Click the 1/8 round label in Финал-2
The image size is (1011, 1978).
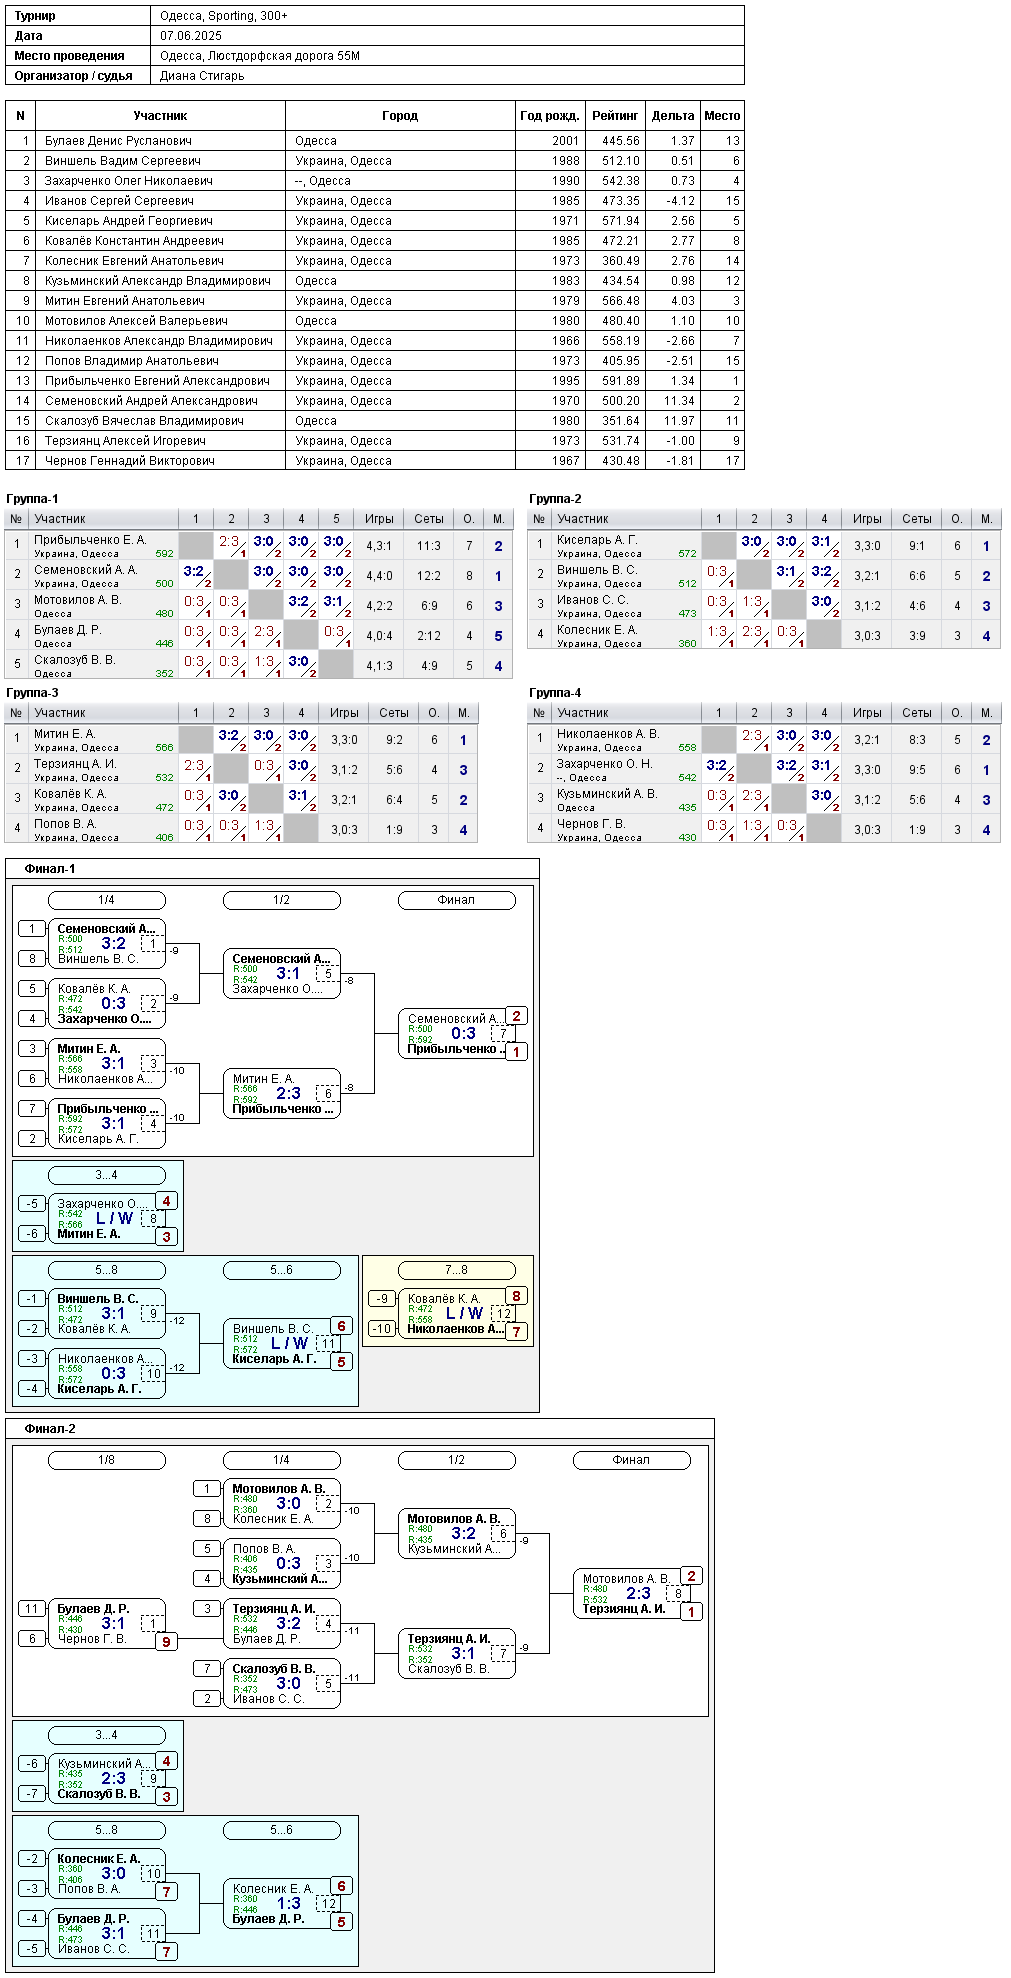pos(106,1460)
